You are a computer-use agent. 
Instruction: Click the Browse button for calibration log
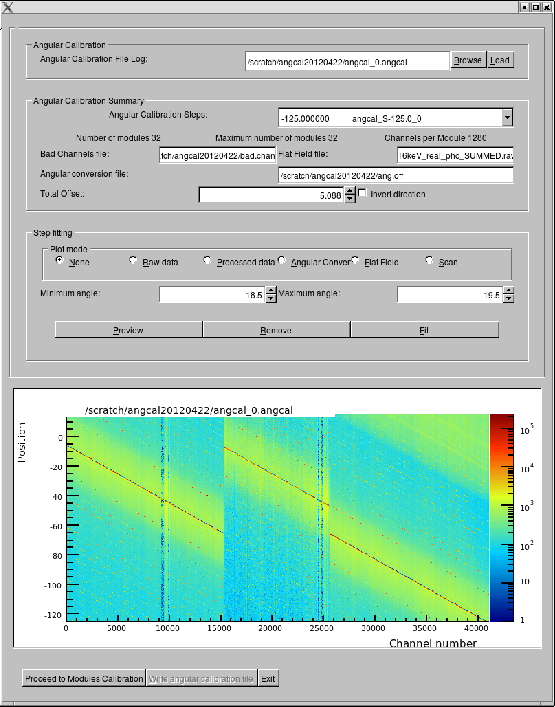pyautogui.click(x=468, y=60)
